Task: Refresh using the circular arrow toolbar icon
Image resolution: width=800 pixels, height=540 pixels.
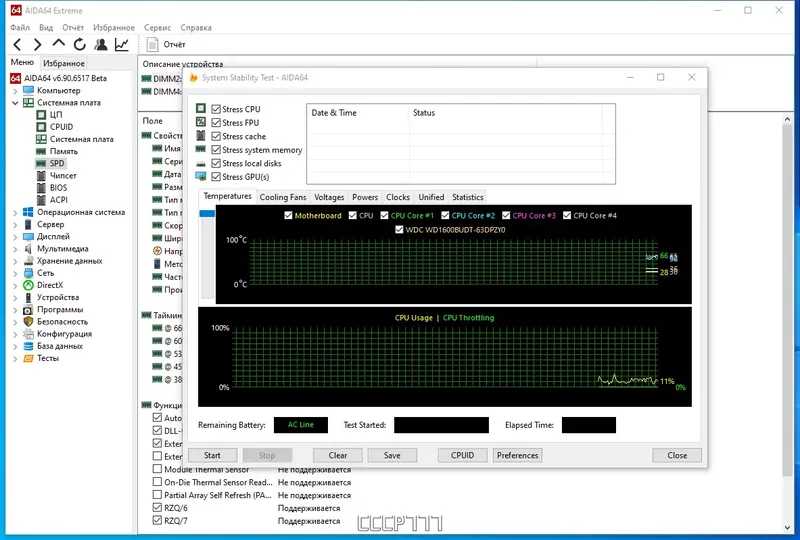Action: pyautogui.click(x=80, y=45)
